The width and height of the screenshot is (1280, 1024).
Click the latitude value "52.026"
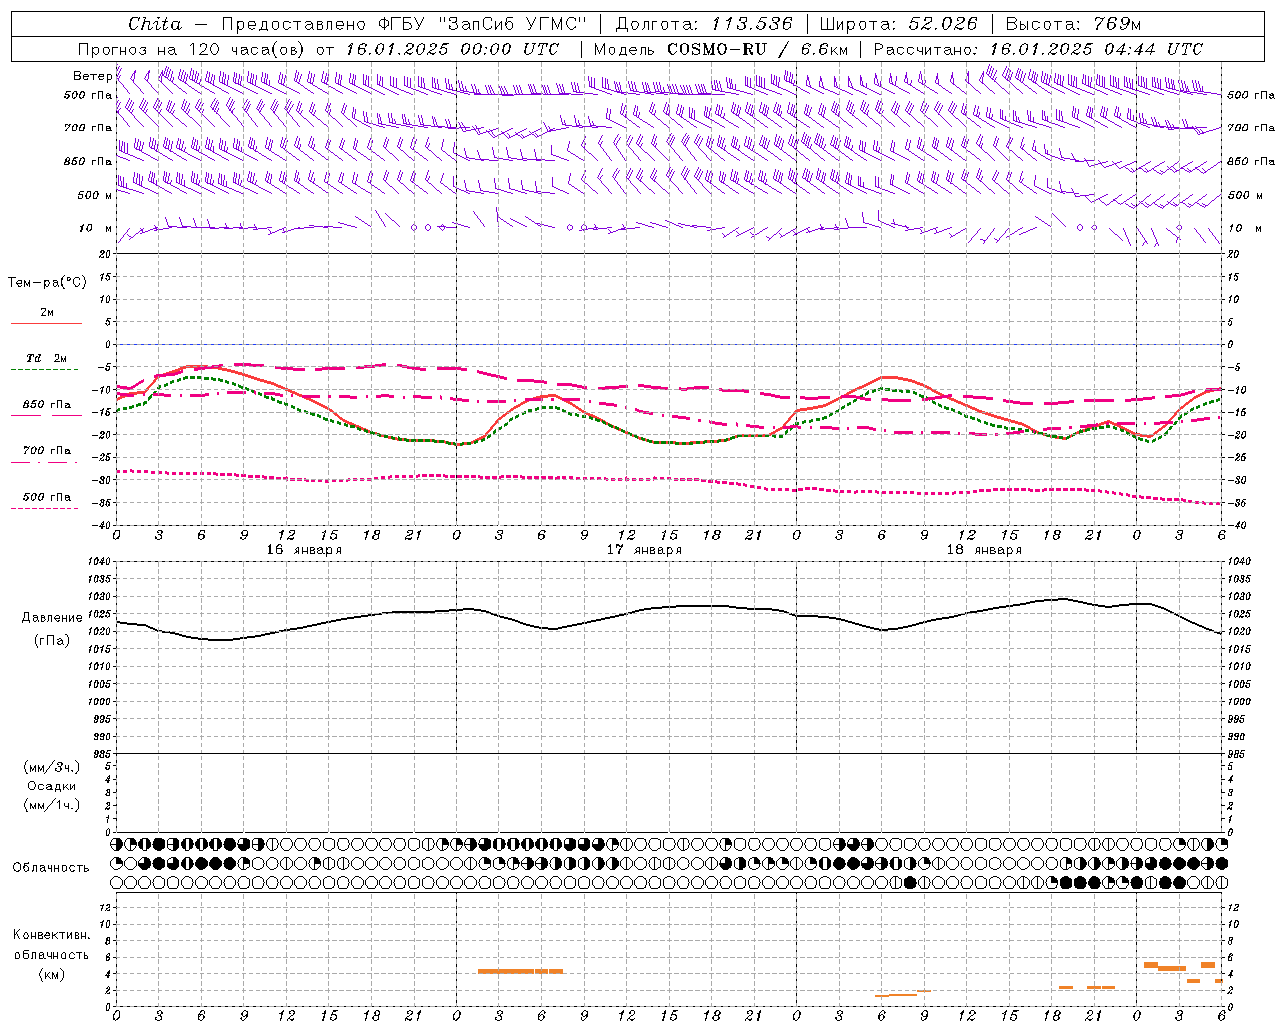click(x=943, y=24)
